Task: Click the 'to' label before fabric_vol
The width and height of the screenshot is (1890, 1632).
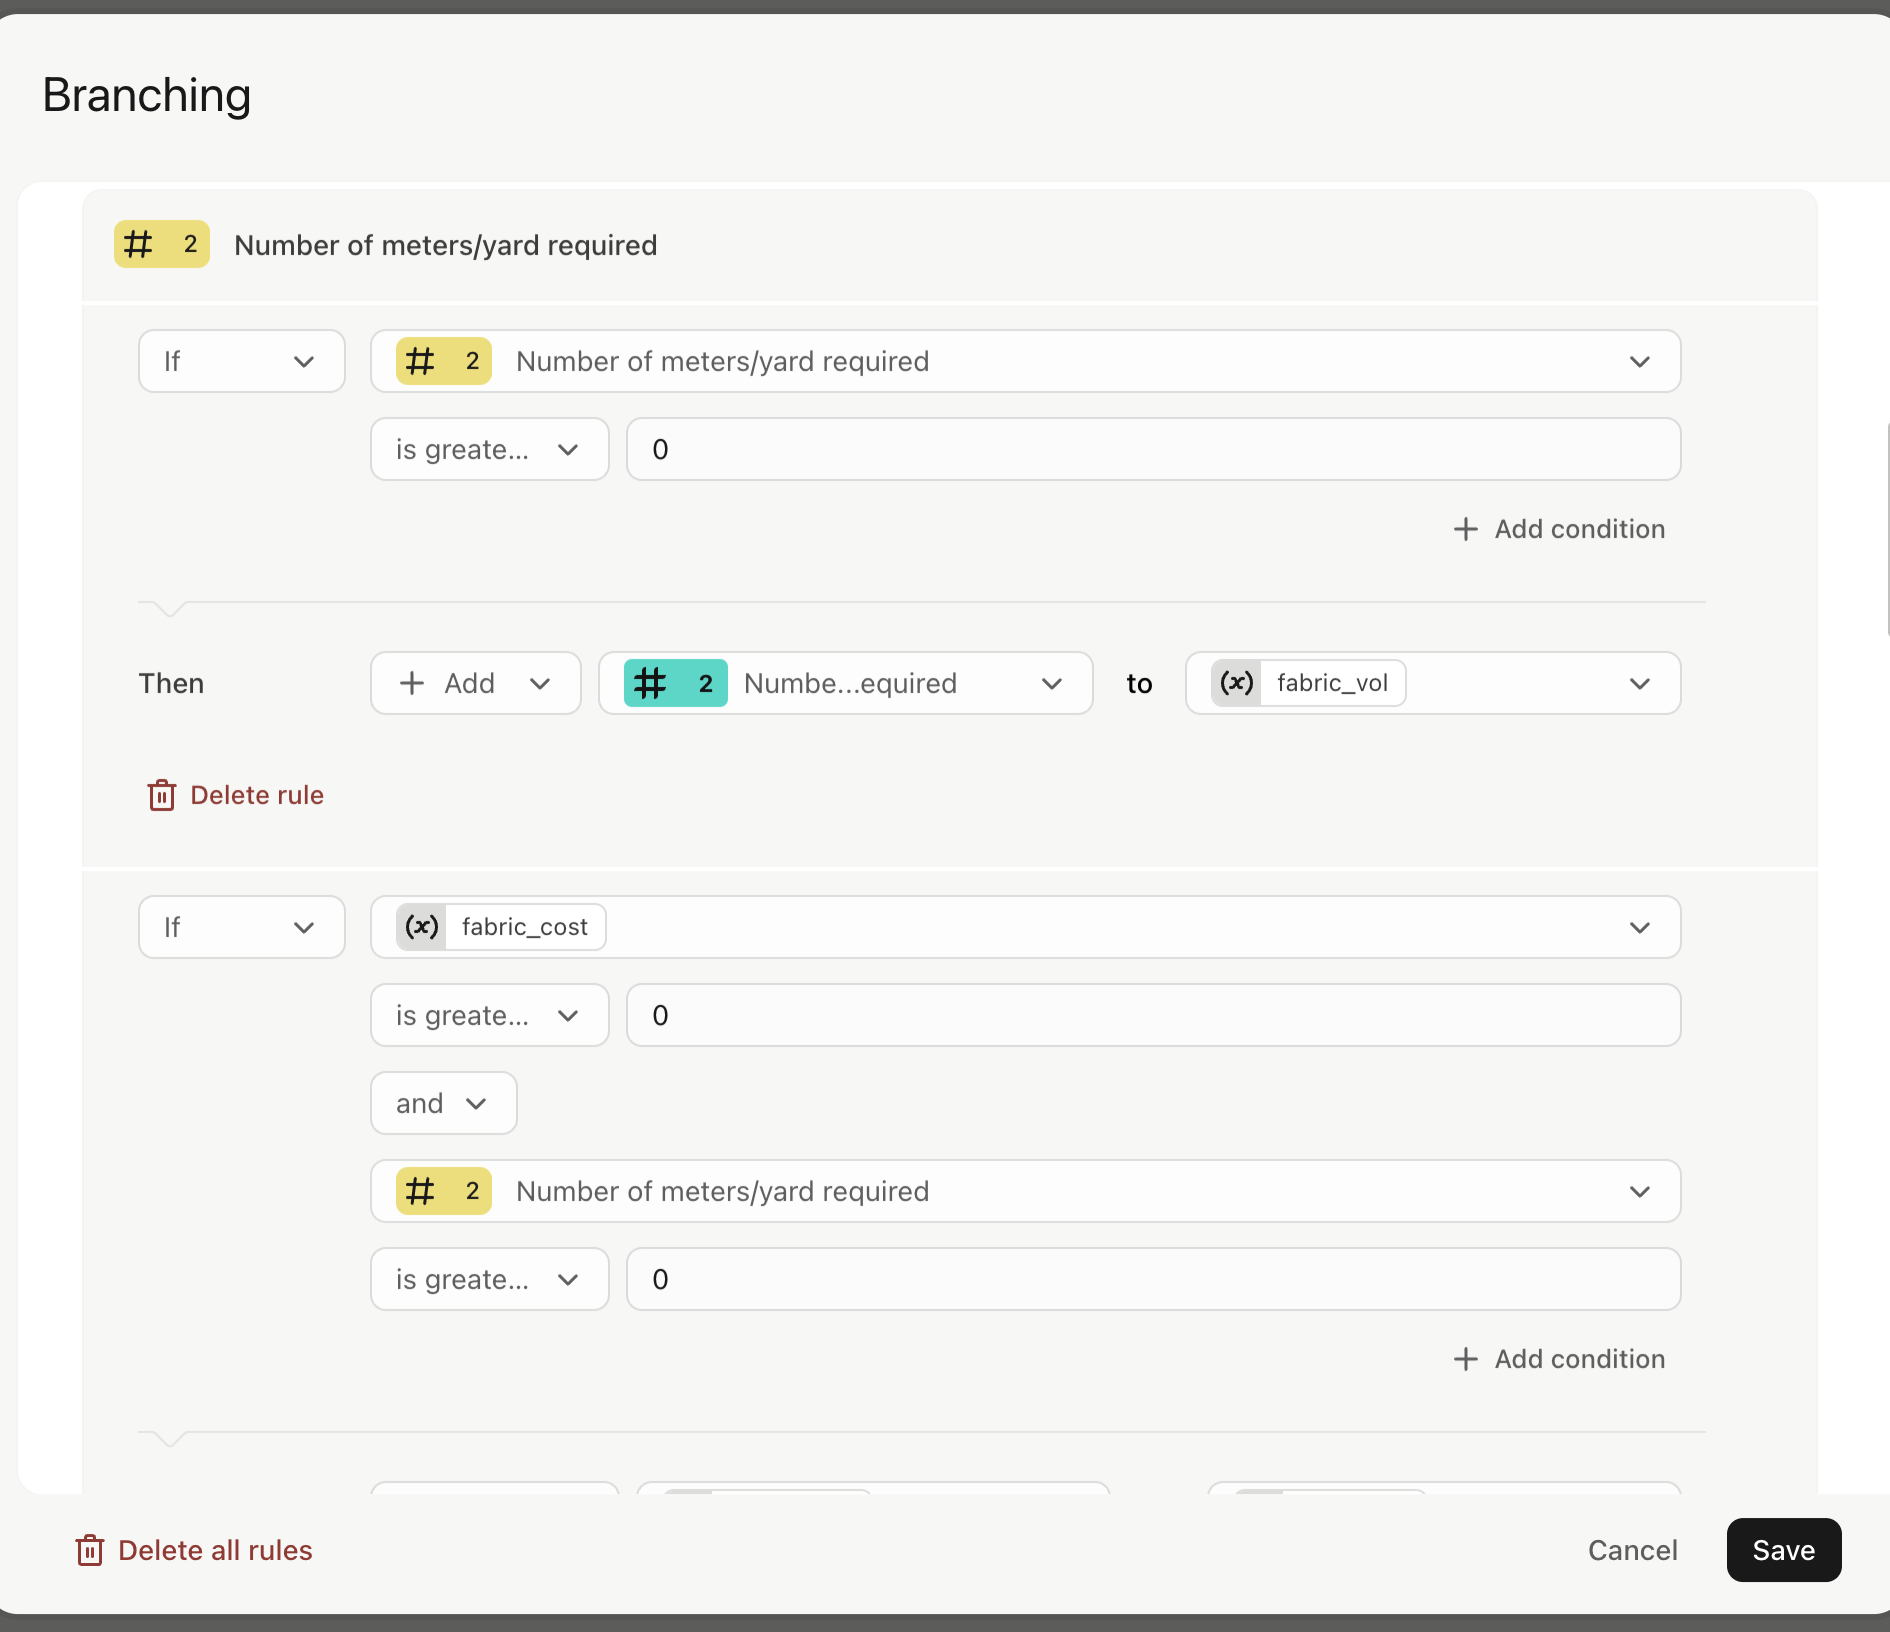Action: click(x=1139, y=684)
